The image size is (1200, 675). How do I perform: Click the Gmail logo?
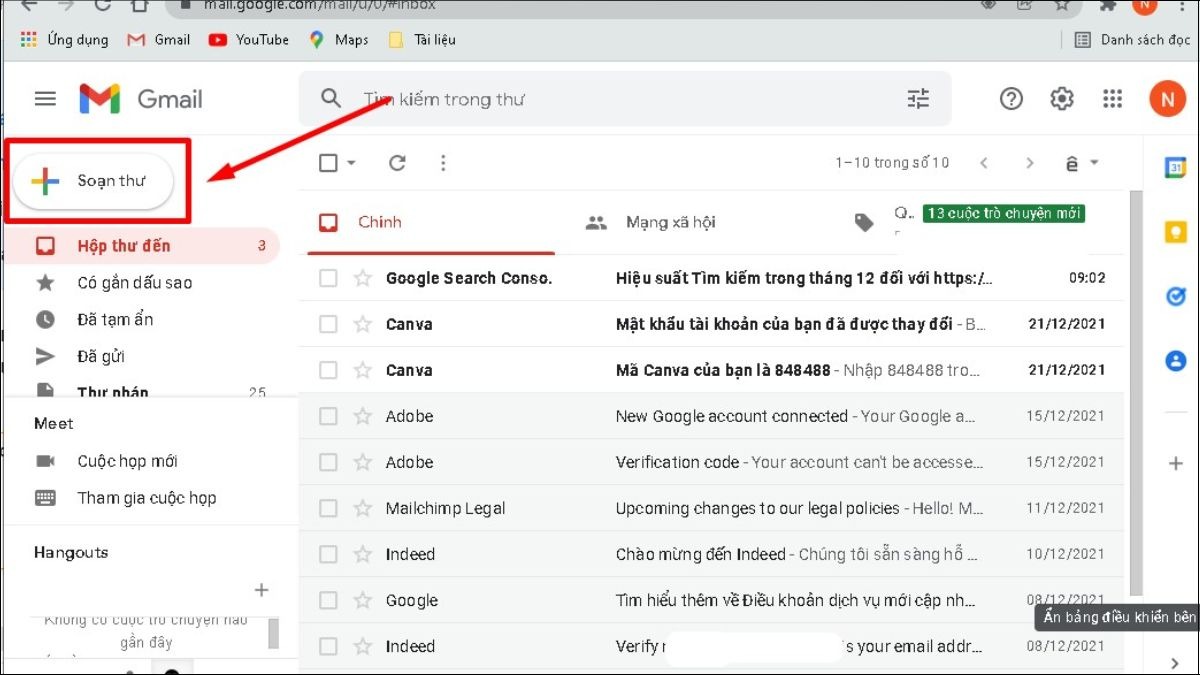pos(141,99)
